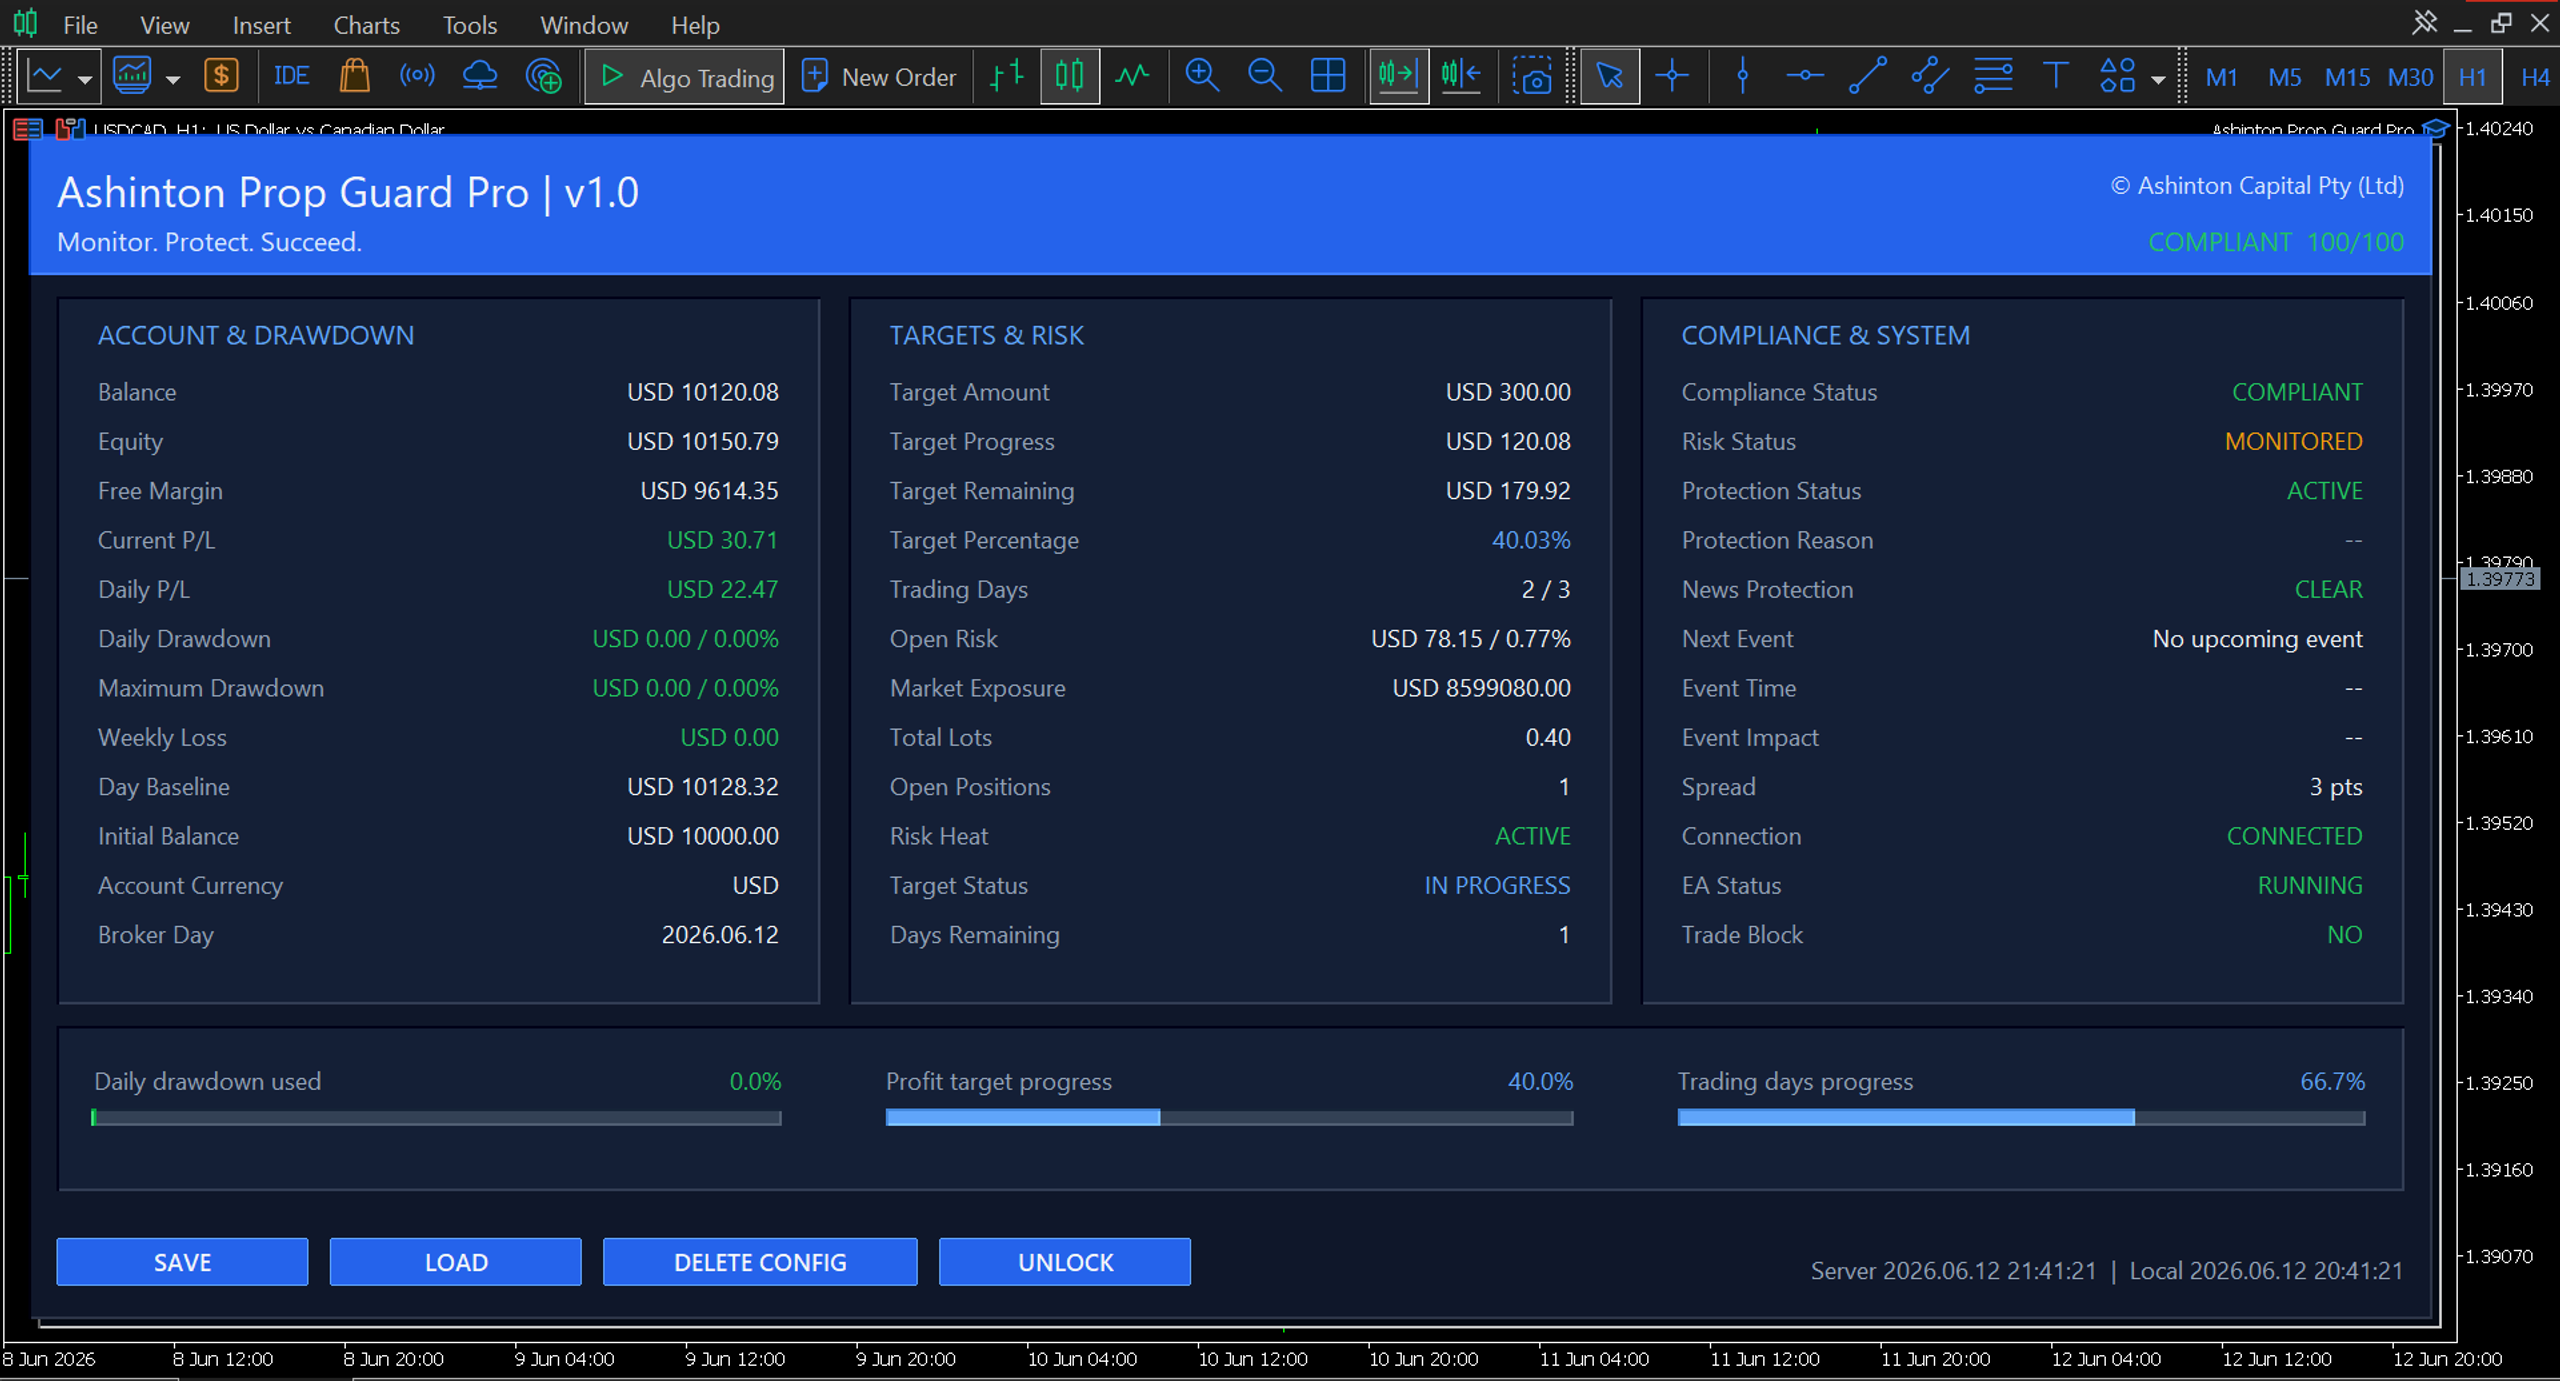This screenshot has height=1381, width=2560.
Task: Select the Fibonacci retracement tool
Action: (1993, 76)
